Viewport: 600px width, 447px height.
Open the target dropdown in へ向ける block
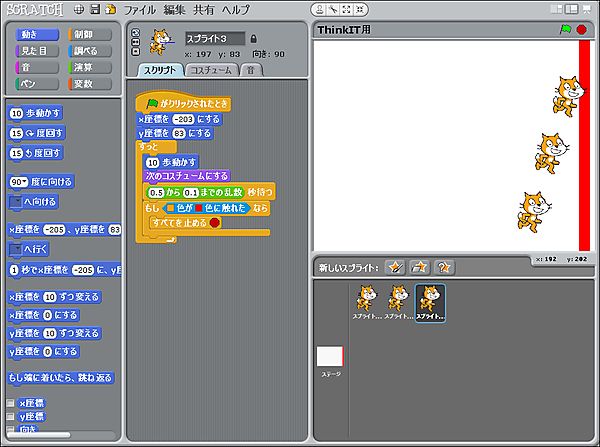(x=16, y=202)
